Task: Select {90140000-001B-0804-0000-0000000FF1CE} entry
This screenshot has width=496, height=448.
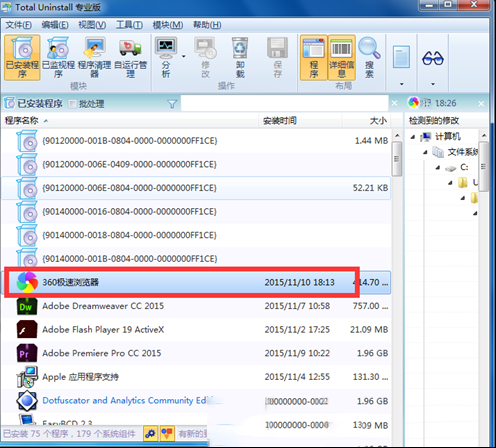Action: coord(196,259)
